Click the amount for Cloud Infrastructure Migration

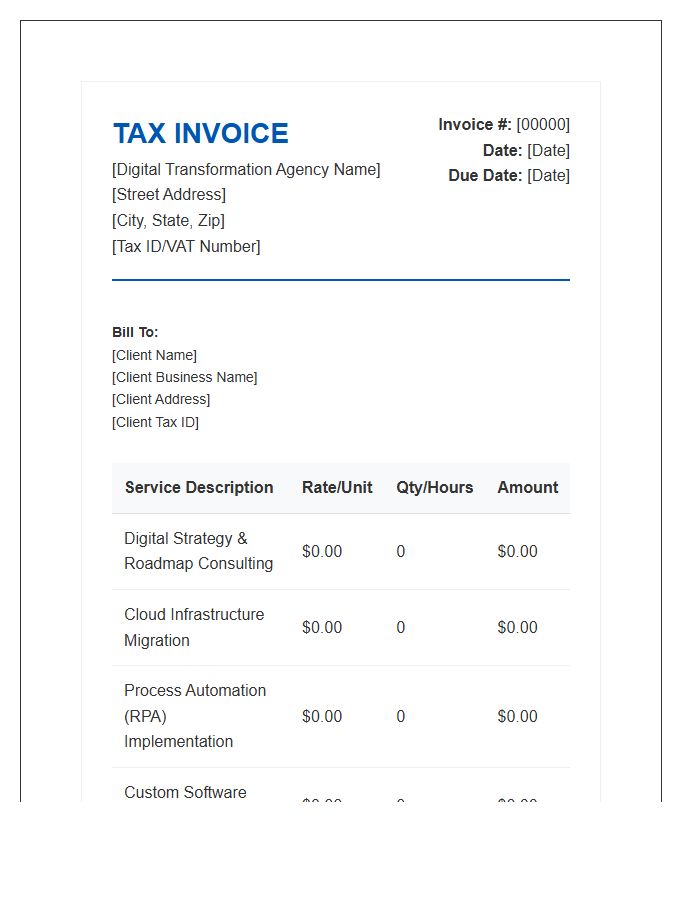click(518, 627)
